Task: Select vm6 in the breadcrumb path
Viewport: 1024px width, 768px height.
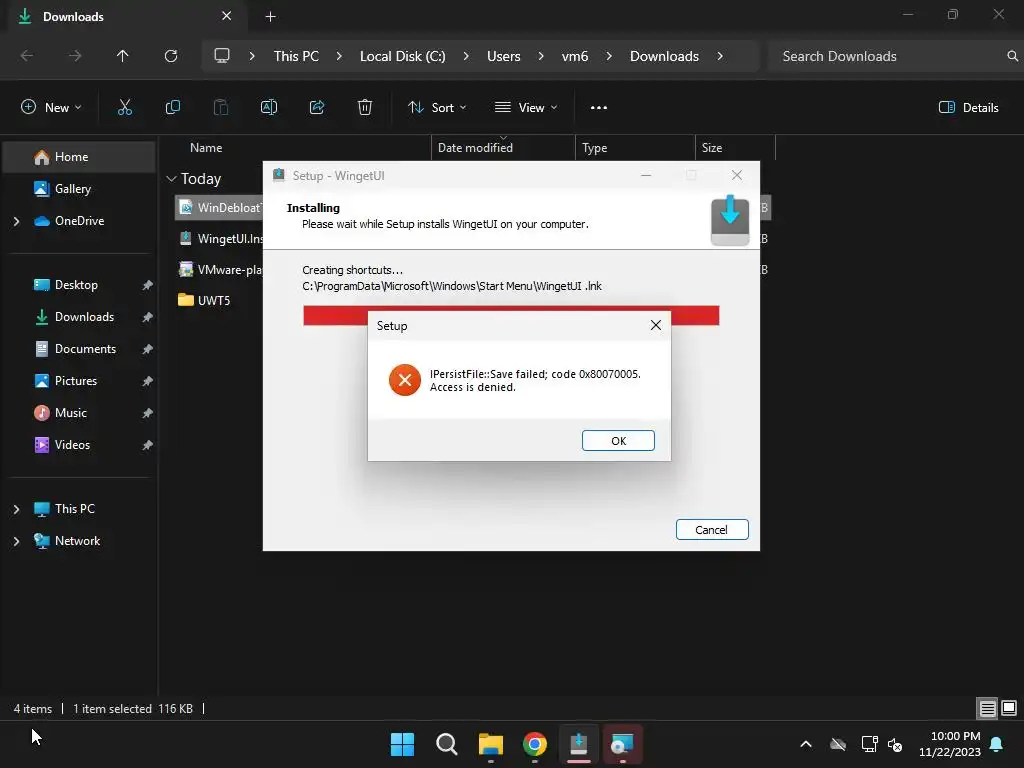Action: [575, 56]
